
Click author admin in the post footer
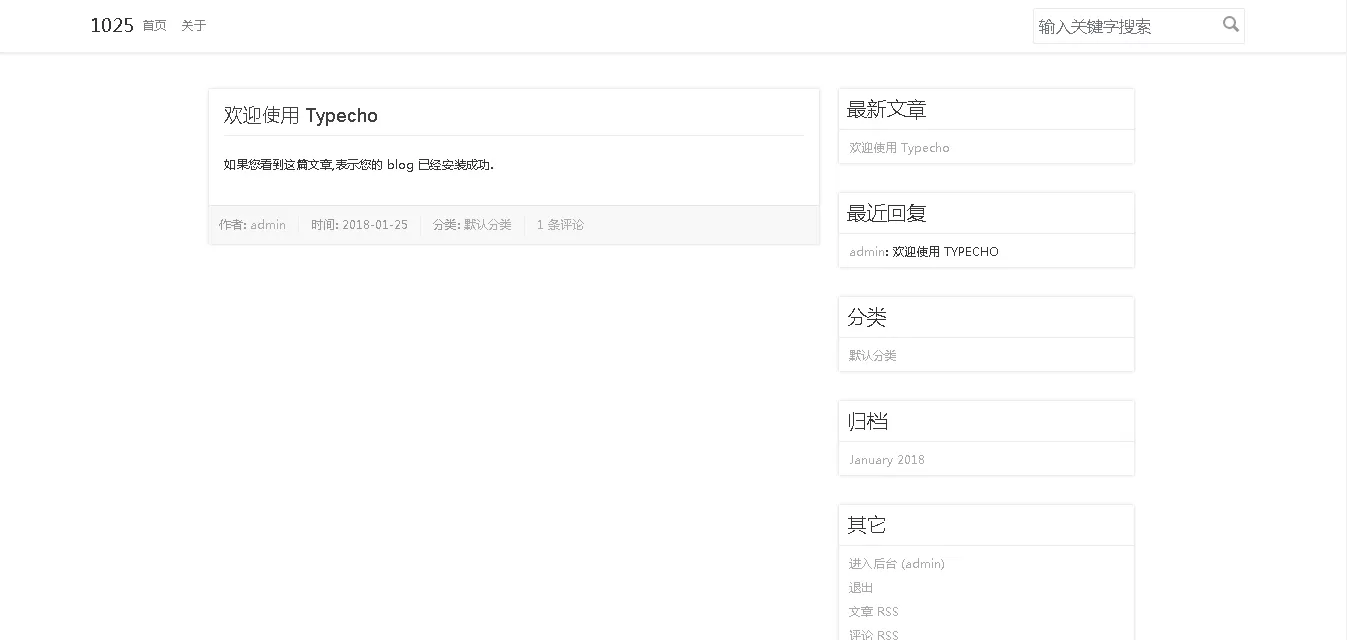coord(268,225)
